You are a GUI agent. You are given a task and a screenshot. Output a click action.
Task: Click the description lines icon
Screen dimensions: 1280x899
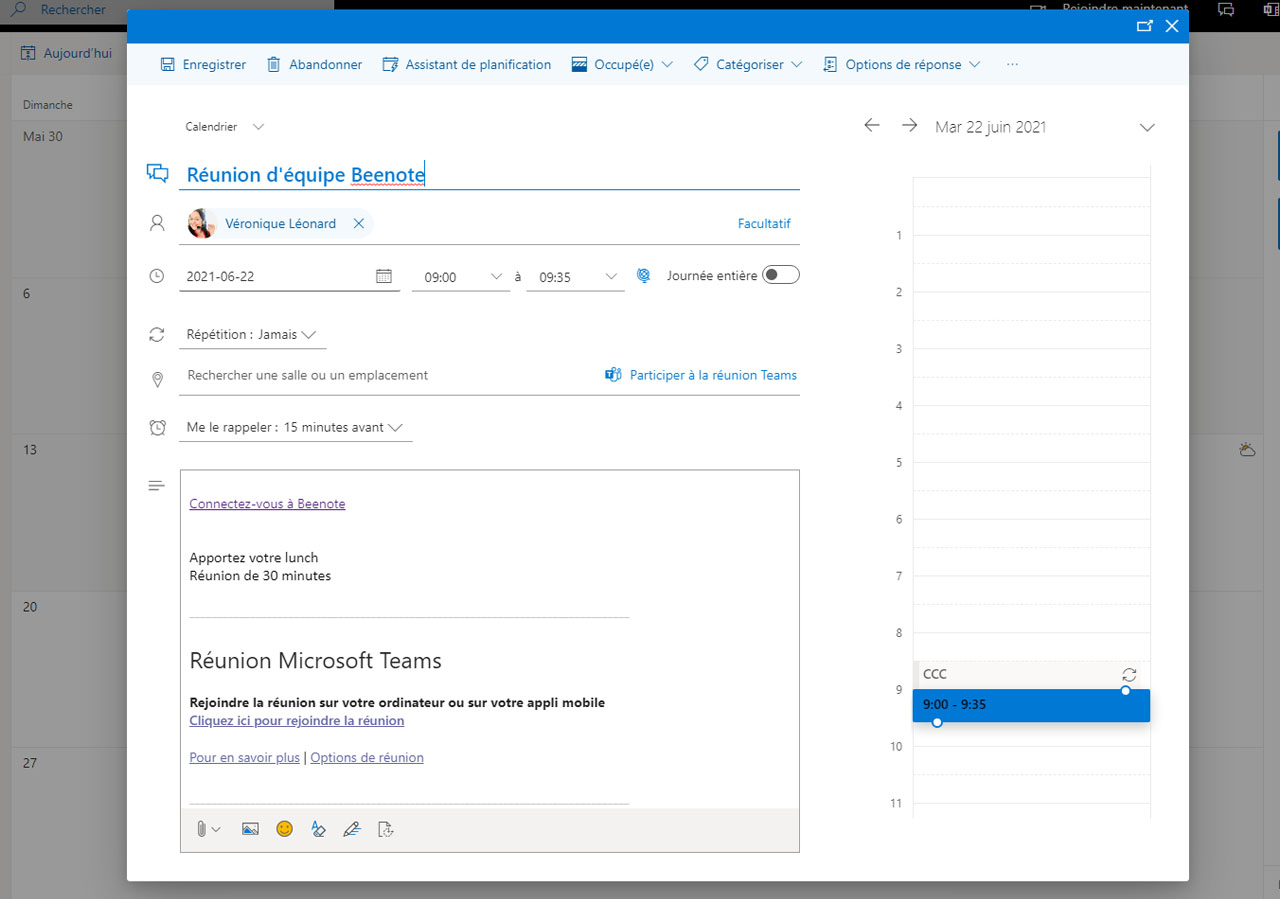156,486
